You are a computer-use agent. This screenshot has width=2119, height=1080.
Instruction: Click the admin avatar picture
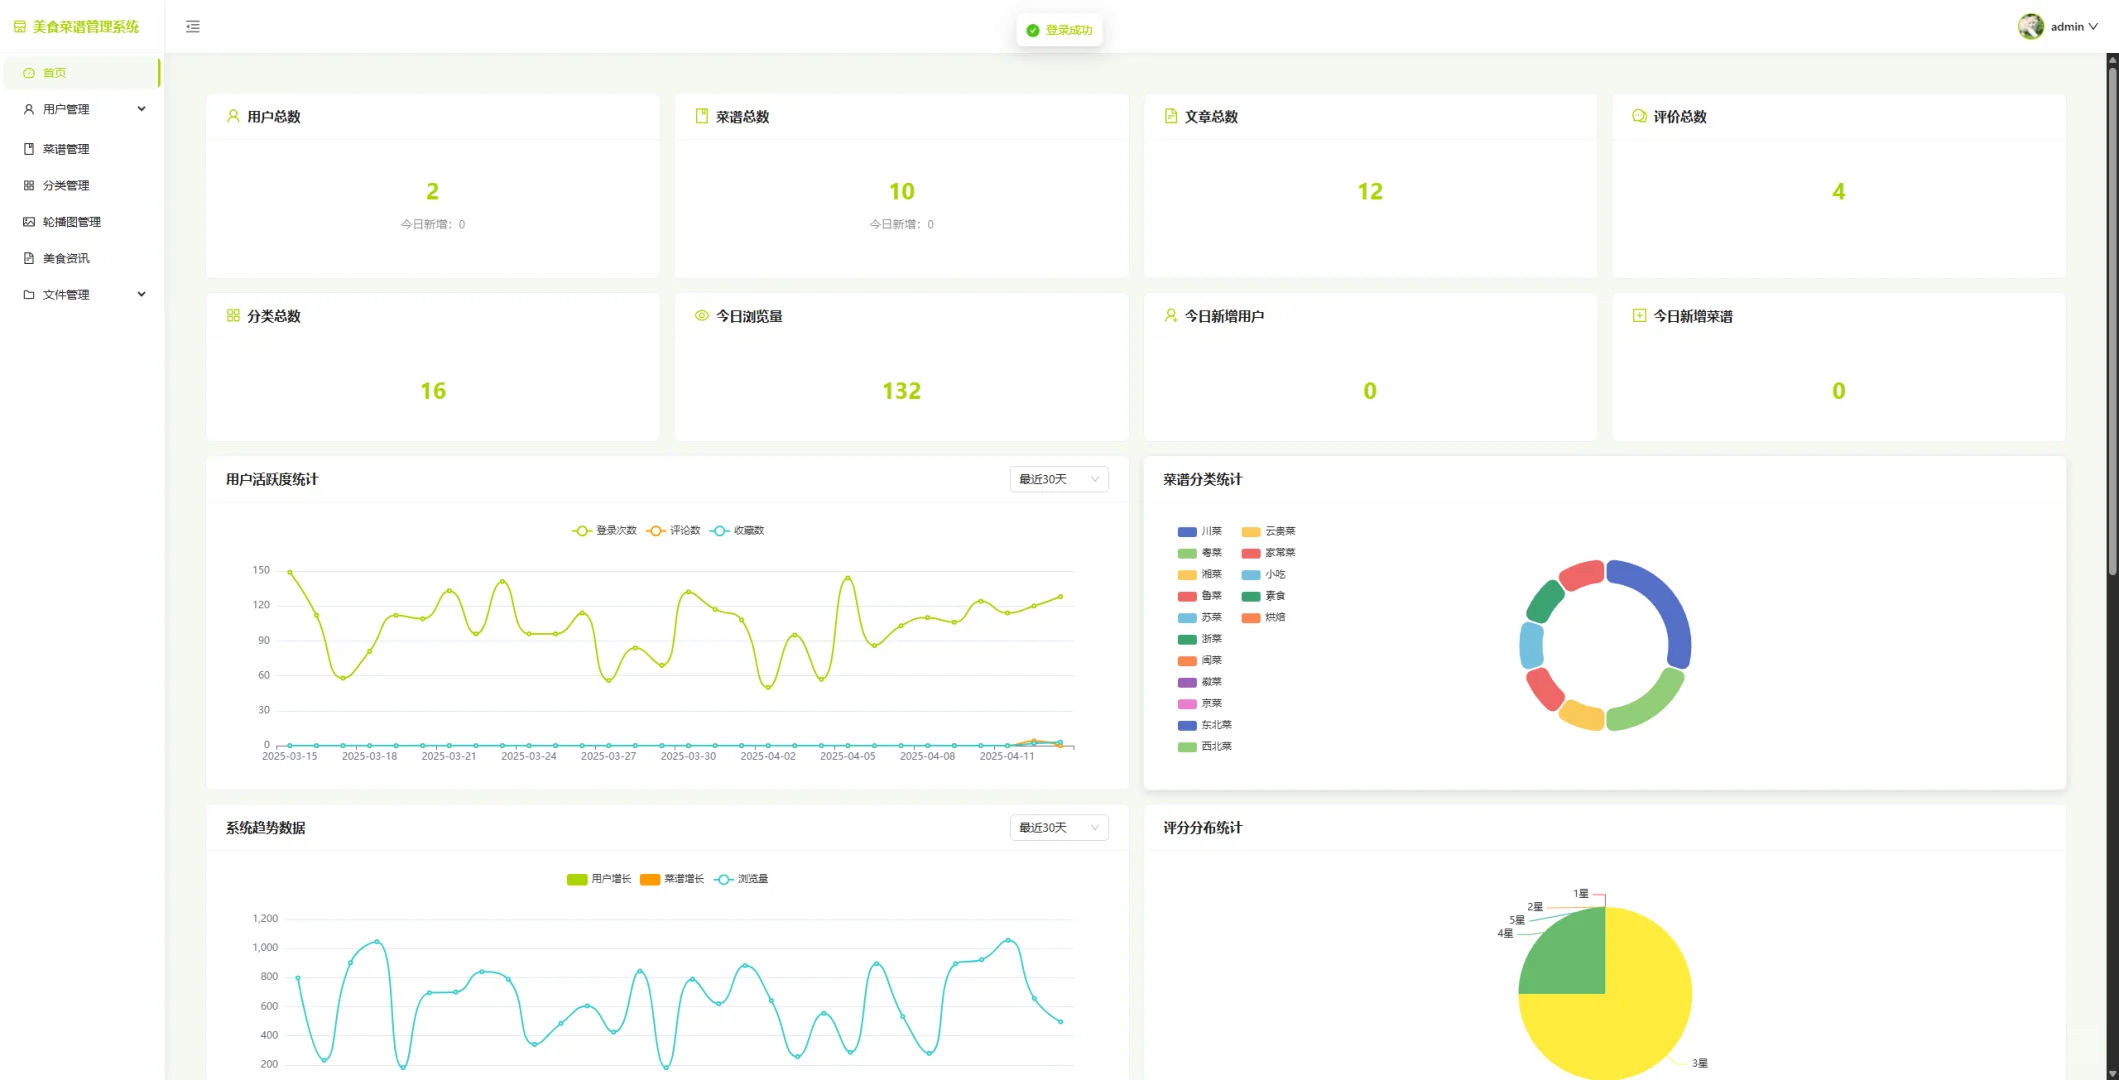(2030, 27)
